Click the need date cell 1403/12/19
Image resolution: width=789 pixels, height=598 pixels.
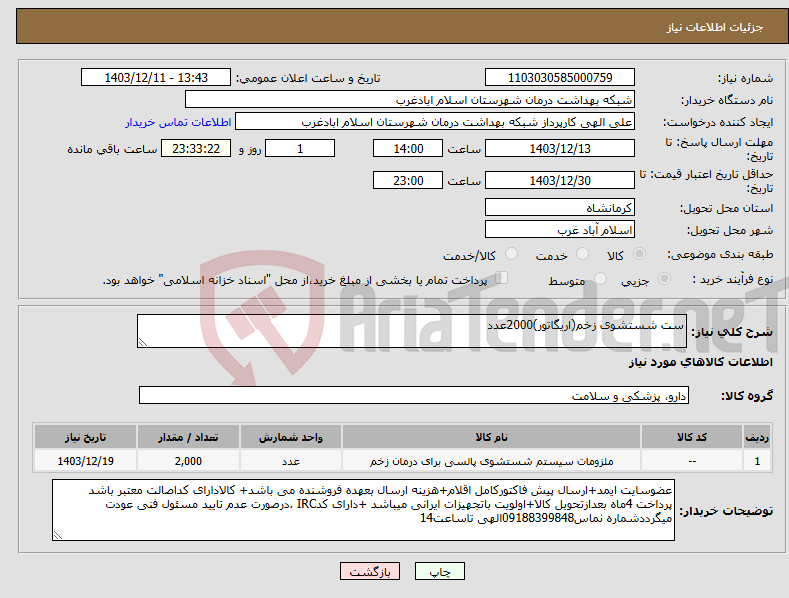click(x=86, y=461)
